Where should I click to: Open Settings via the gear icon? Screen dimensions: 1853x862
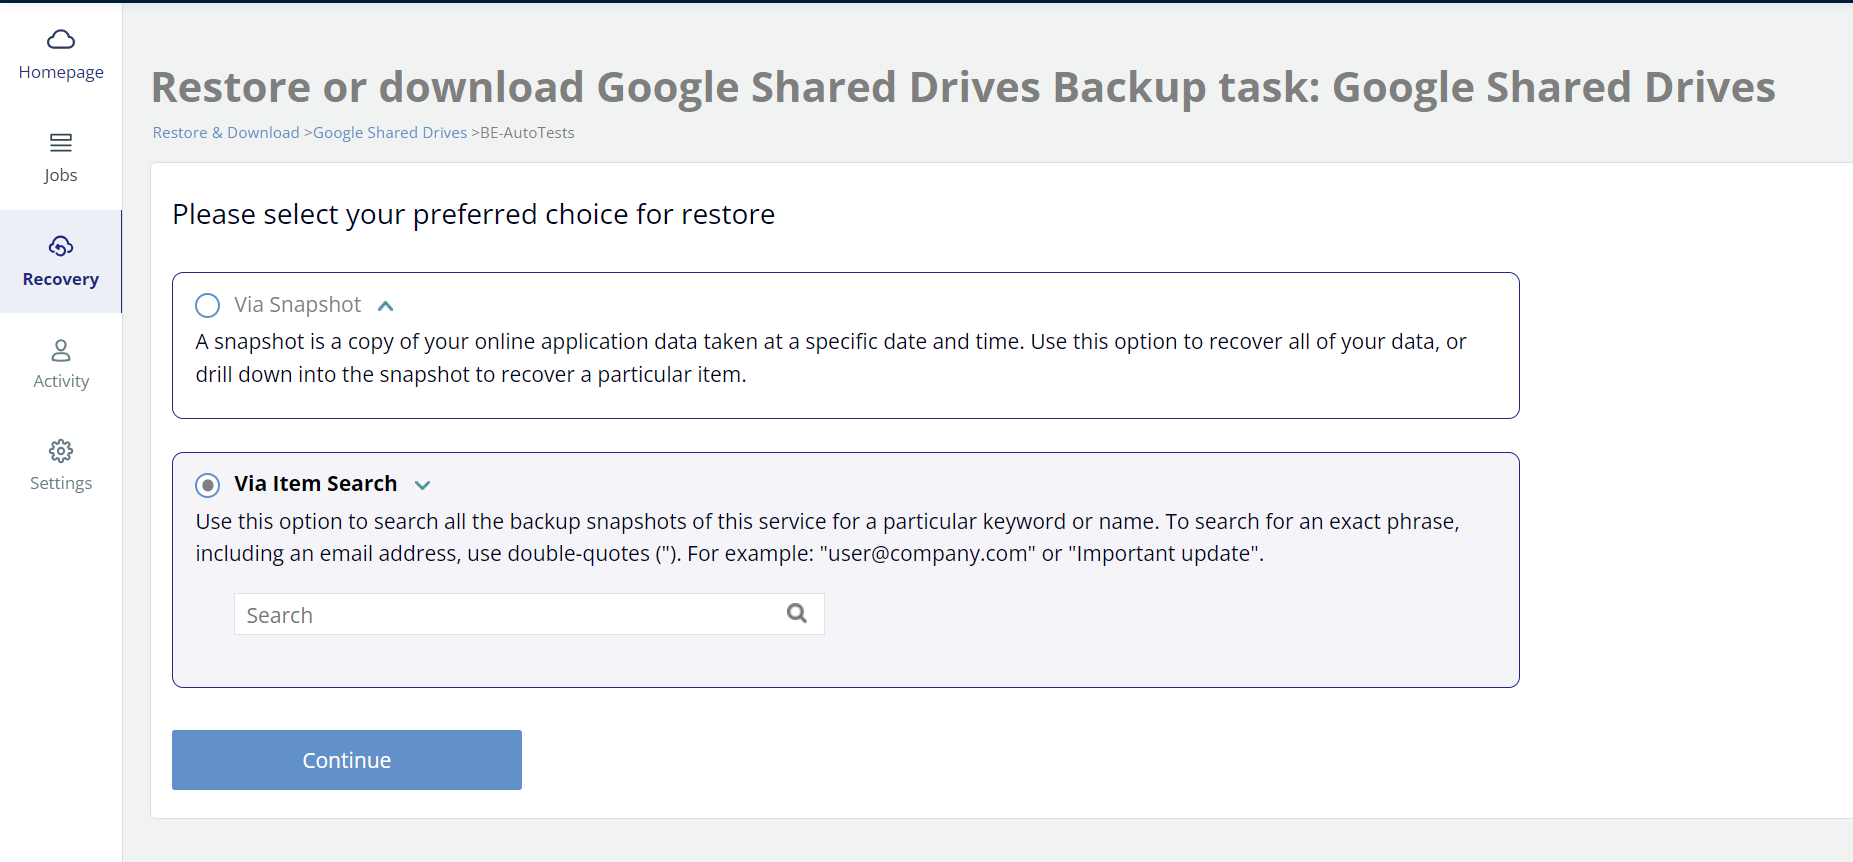point(61,451)
